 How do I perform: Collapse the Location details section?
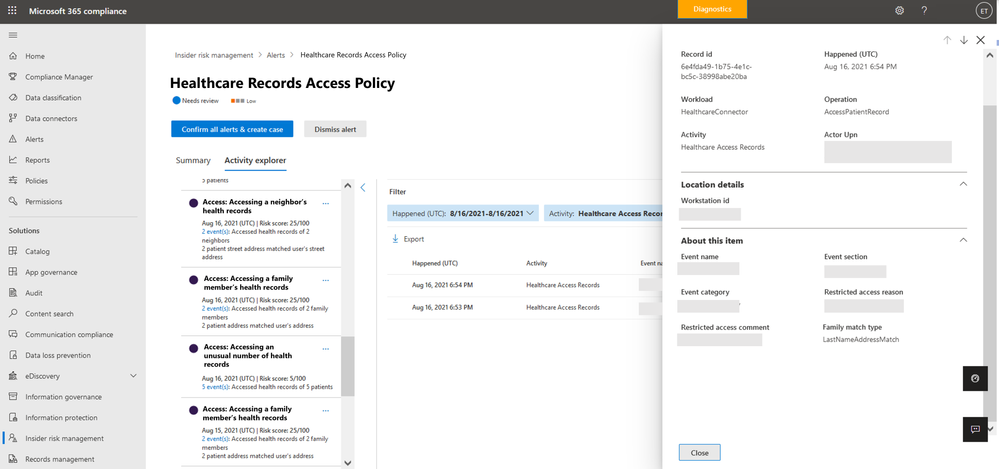[x=963, y=184]
